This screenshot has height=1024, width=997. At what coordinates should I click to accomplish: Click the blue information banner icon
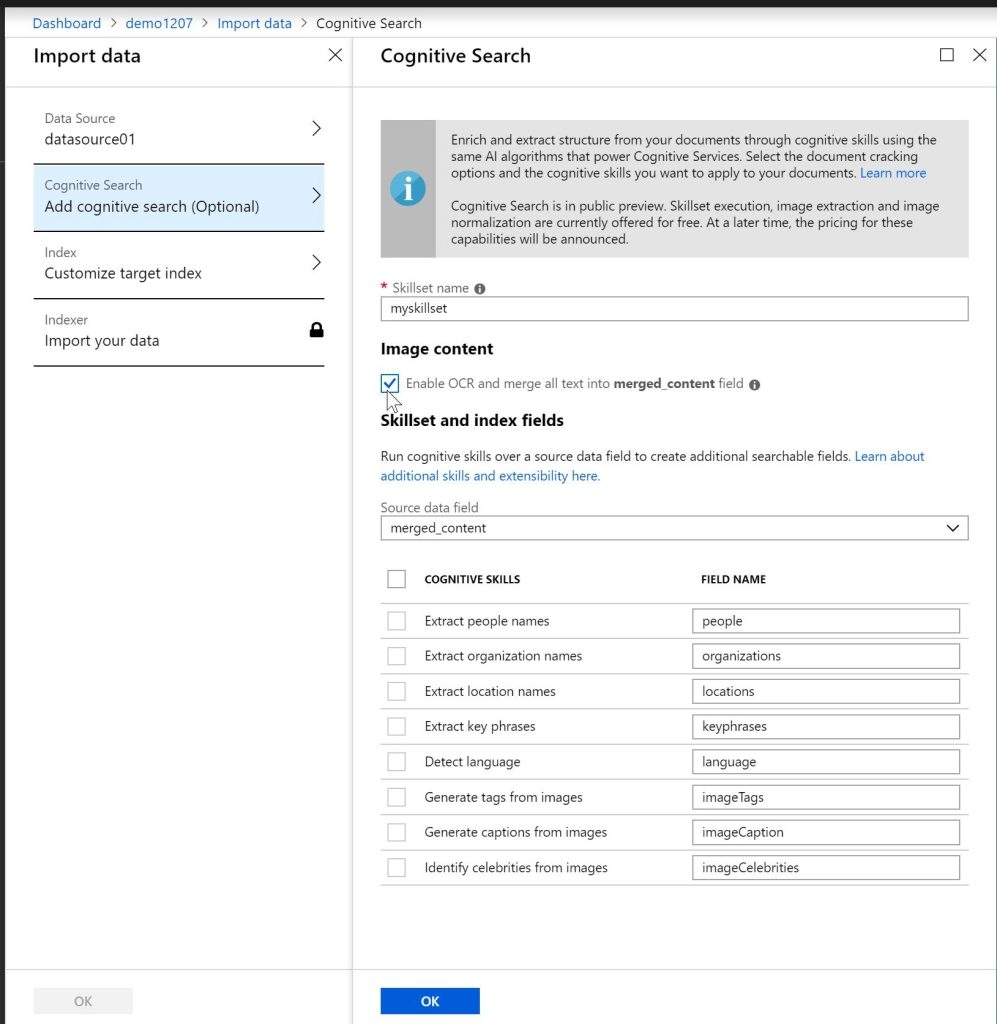(x=408, y=189)
